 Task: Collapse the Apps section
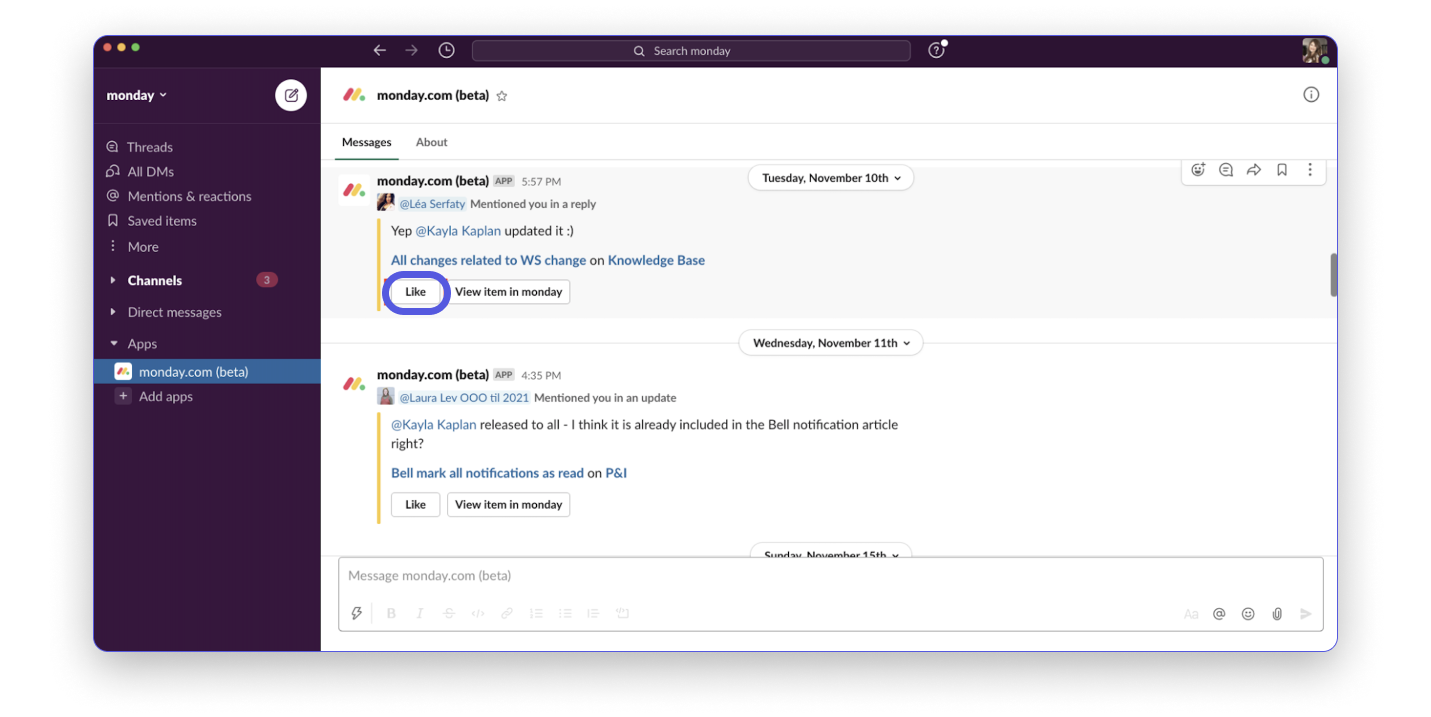(x=113, y=344)
